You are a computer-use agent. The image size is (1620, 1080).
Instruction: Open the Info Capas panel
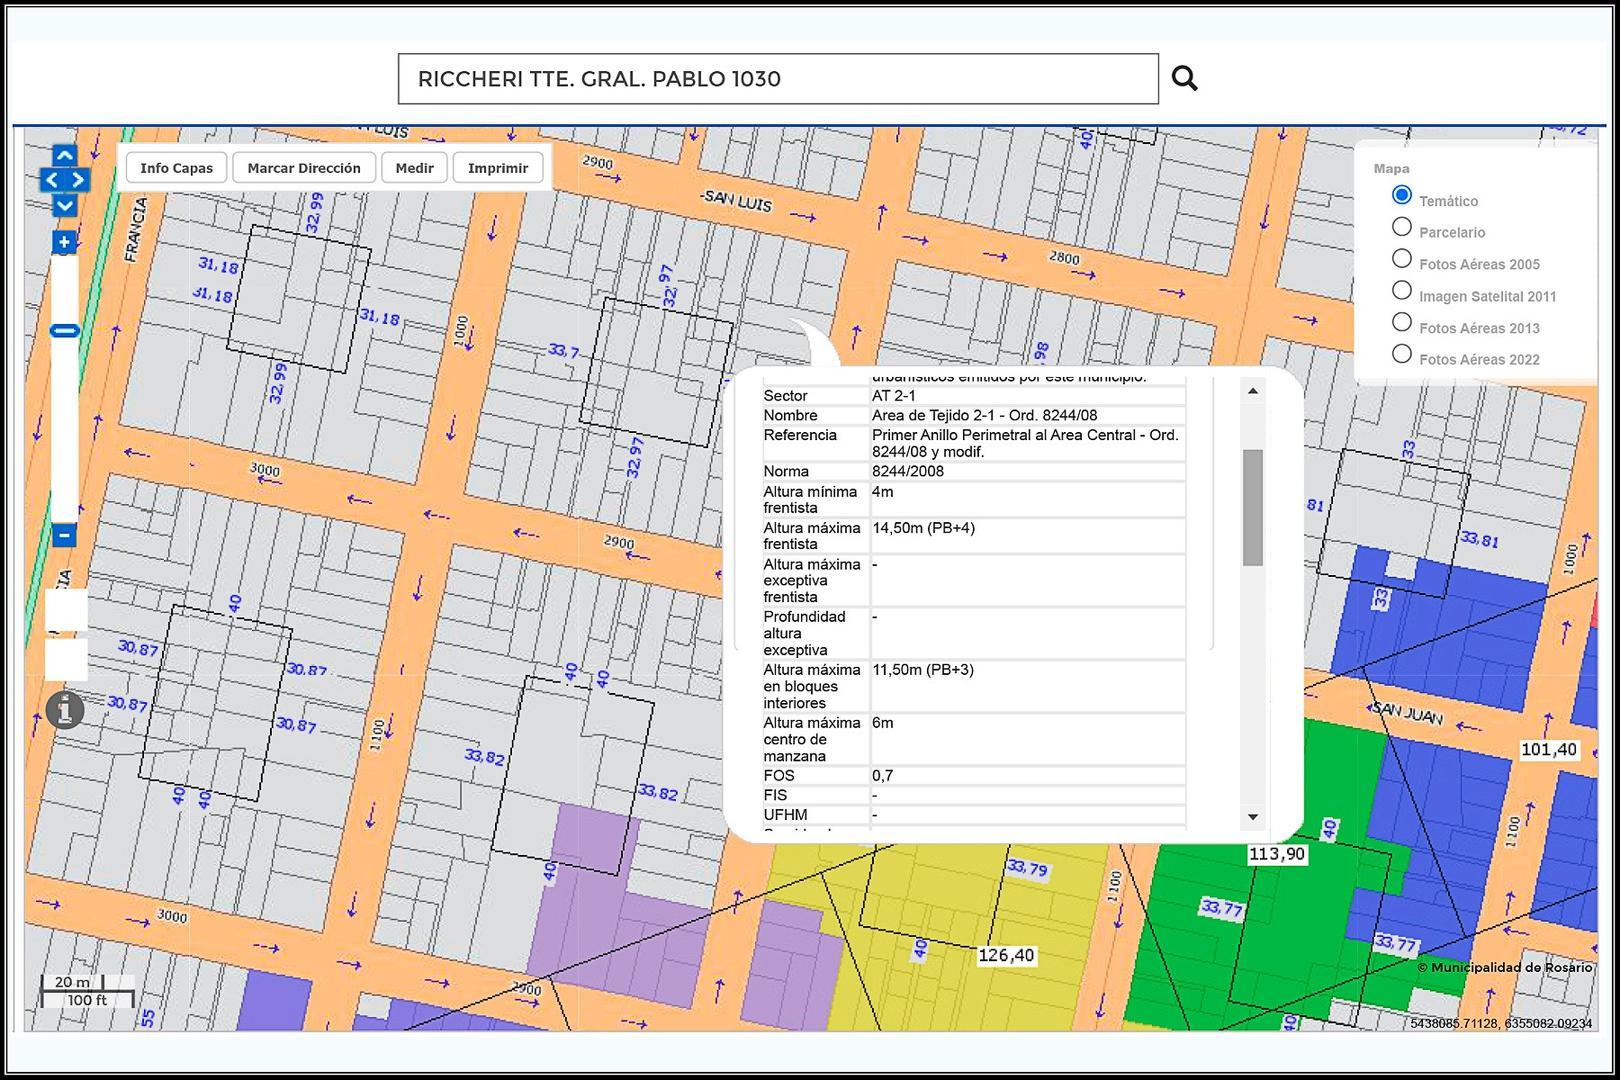(x=176, y=168)
